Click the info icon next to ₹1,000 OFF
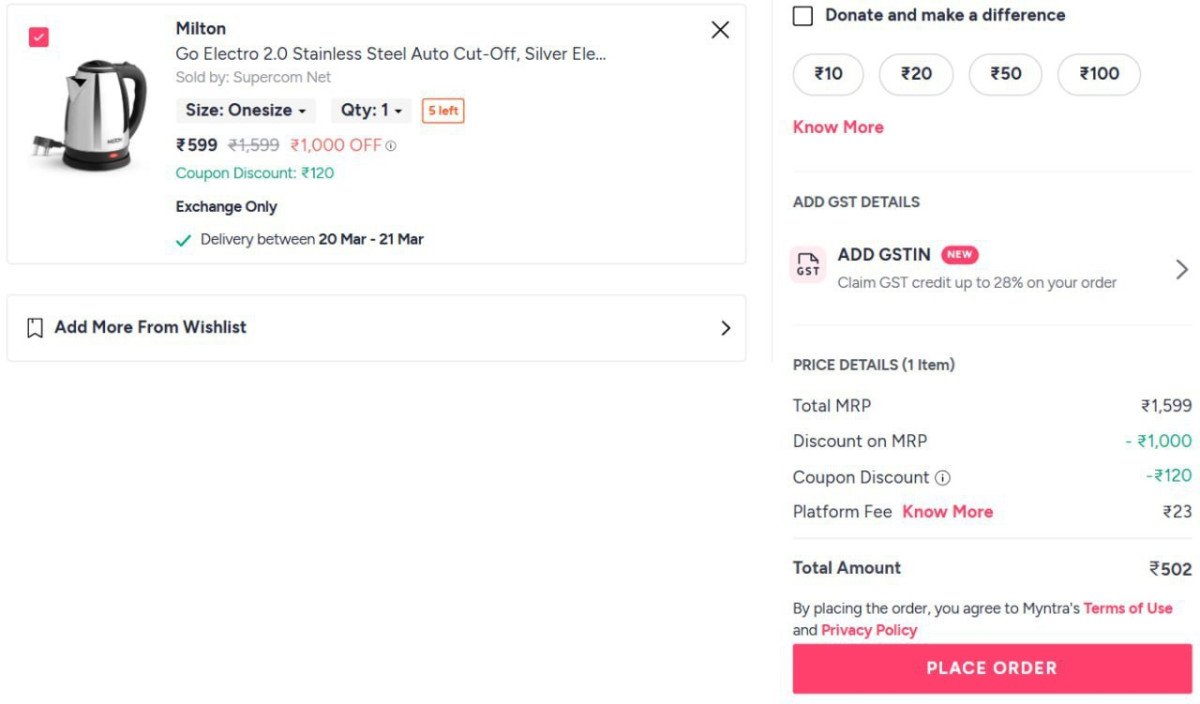This screenshot has width=1200, height=704. click(x=389, y=145)
